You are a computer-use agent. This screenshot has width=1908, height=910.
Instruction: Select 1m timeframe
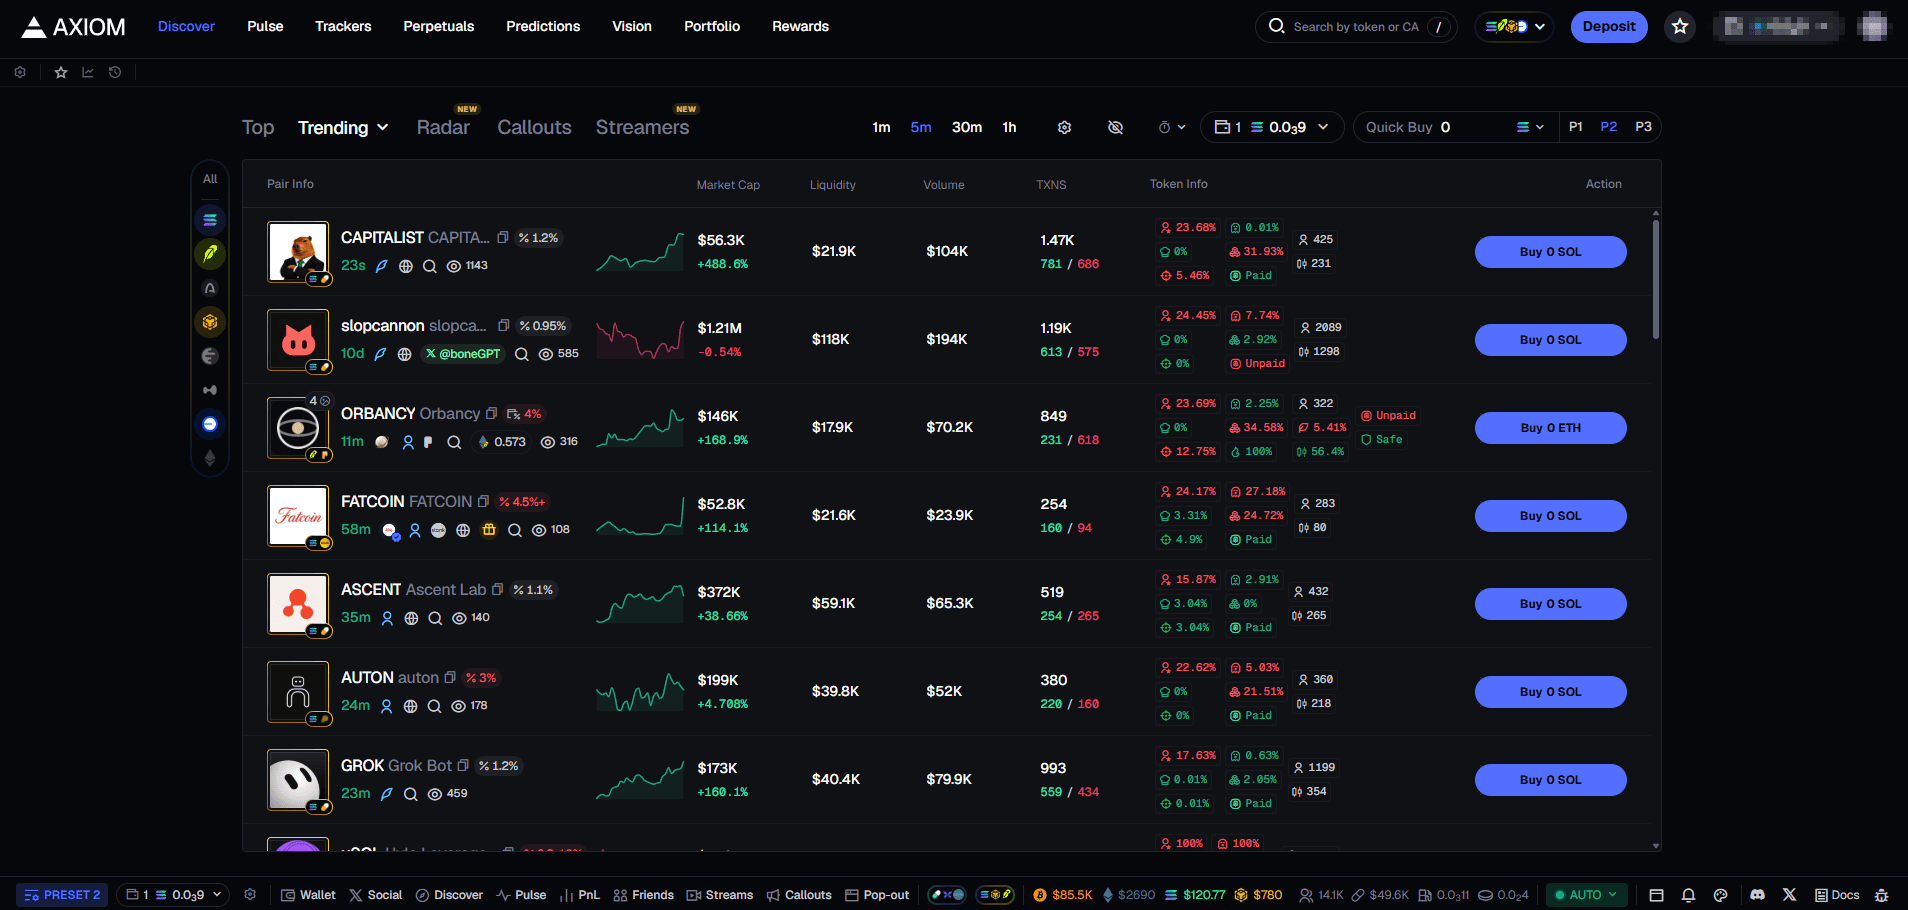coord(881,127)
